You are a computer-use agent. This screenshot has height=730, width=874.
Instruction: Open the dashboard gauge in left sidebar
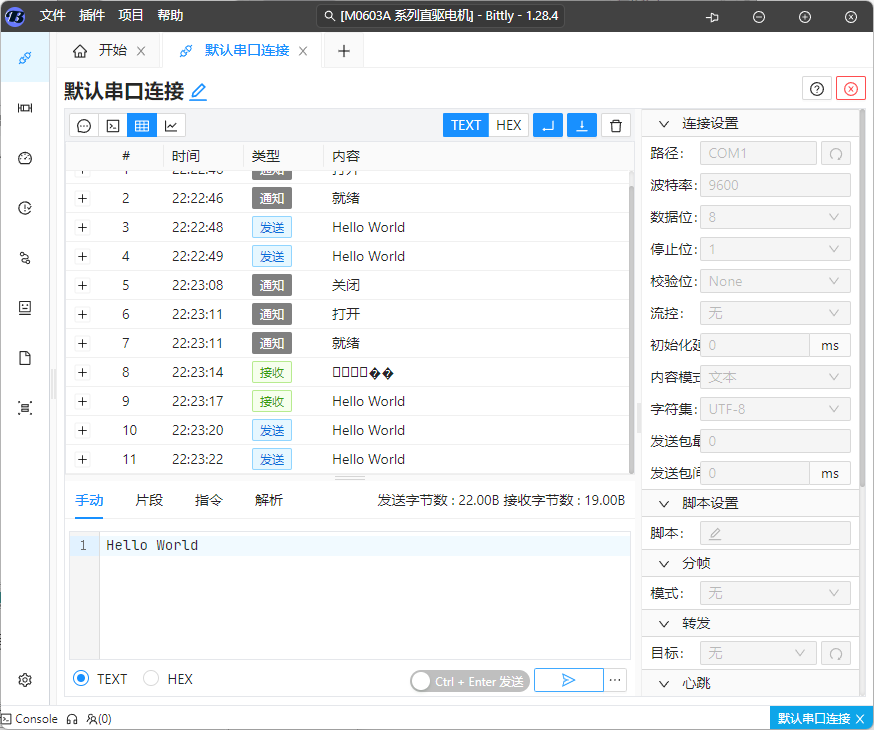click(x=25, y=158)
